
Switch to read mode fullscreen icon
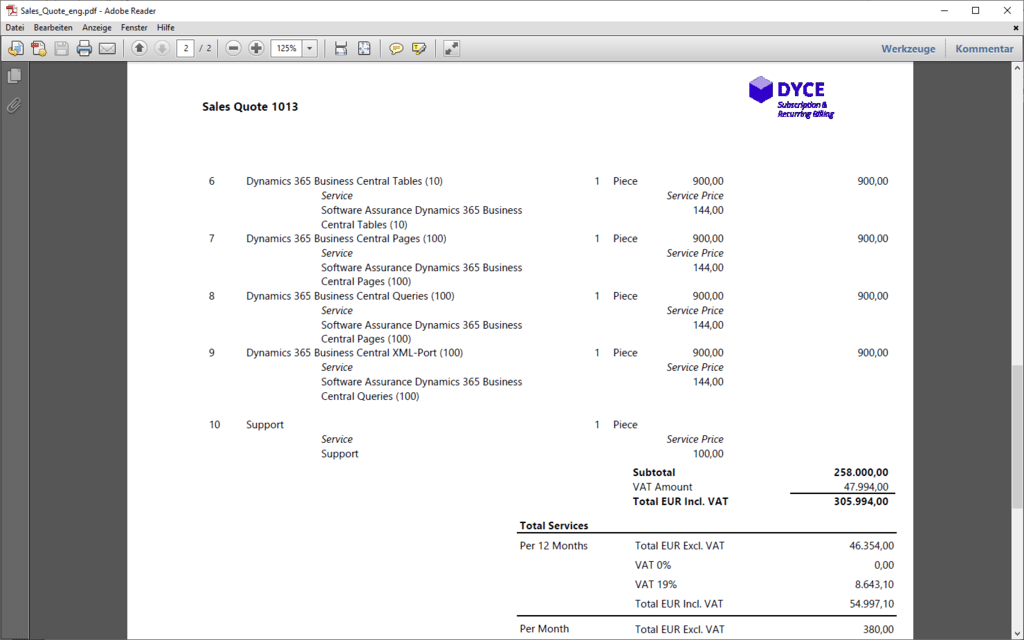[452, 48]
